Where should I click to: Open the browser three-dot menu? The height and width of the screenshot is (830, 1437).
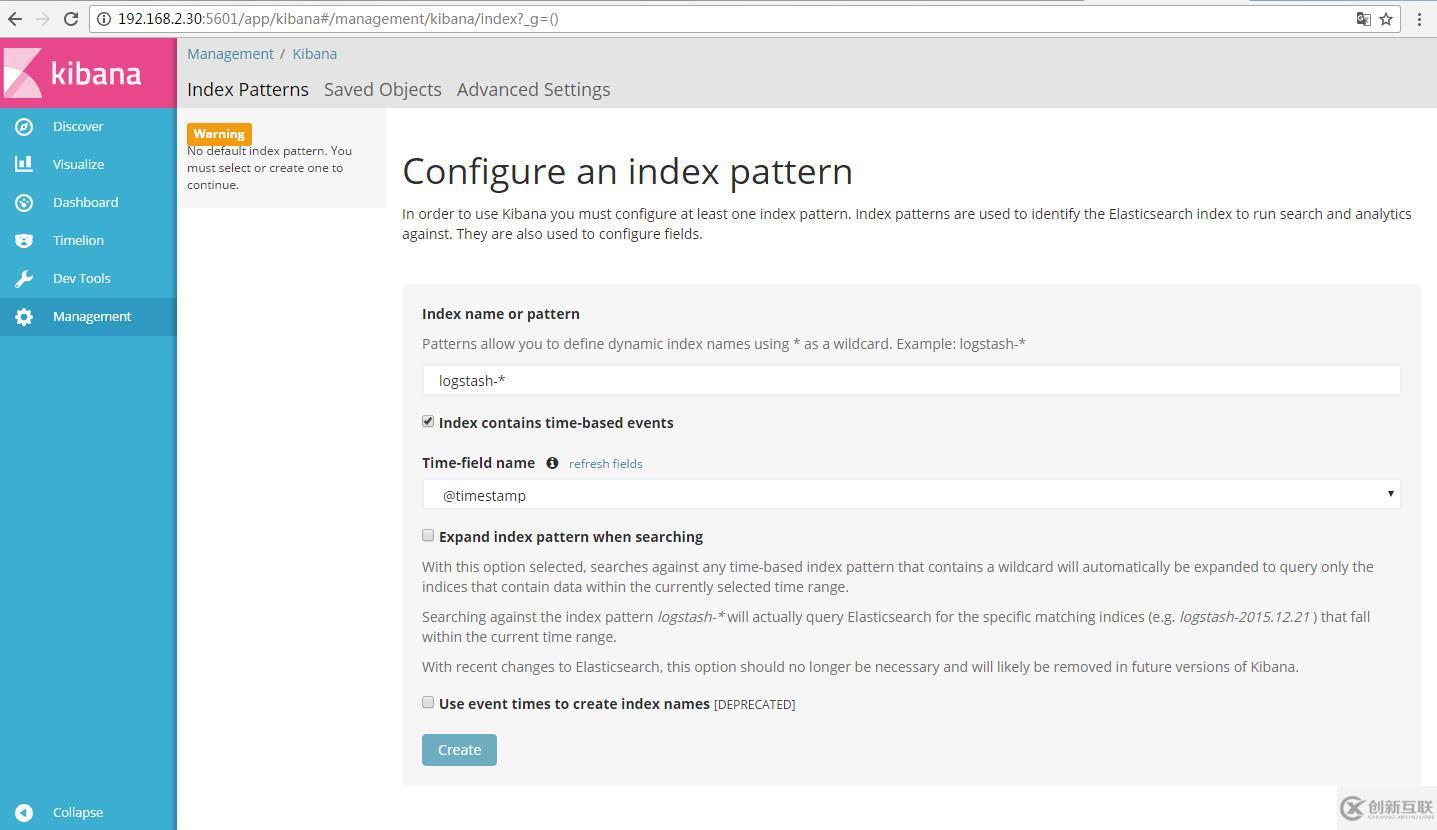pos(1419,18)
